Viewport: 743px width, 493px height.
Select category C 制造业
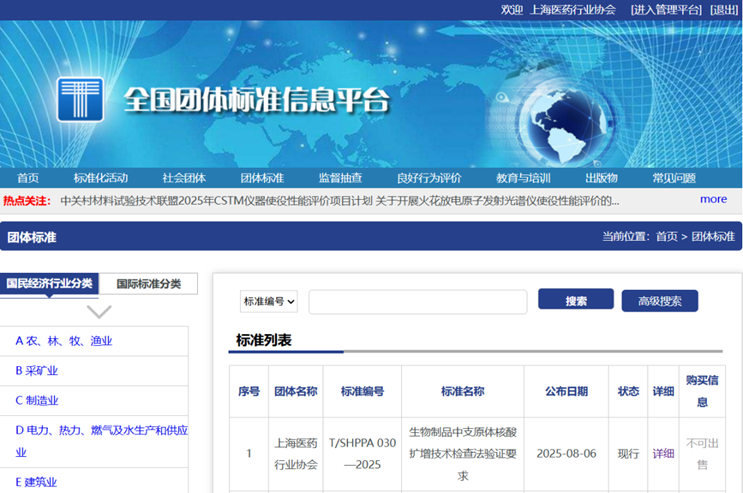click(37, 401)
